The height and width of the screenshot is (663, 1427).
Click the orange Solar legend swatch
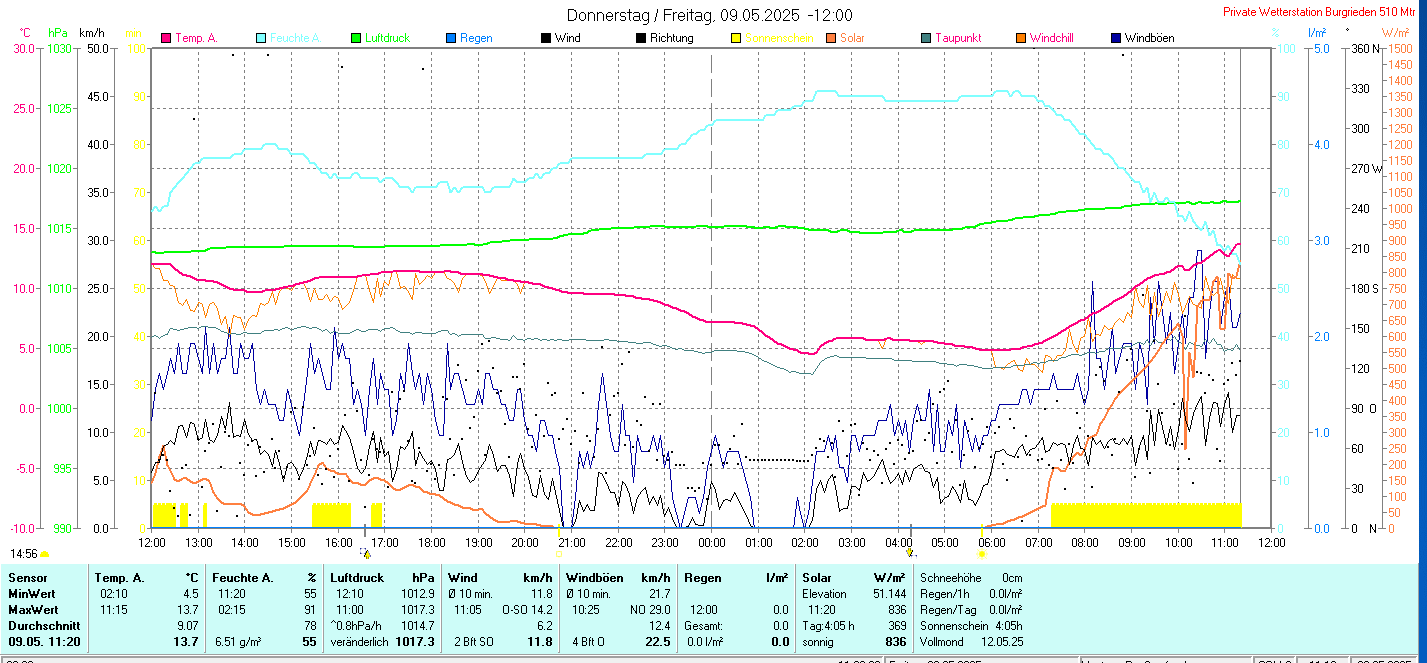point(831,38)
